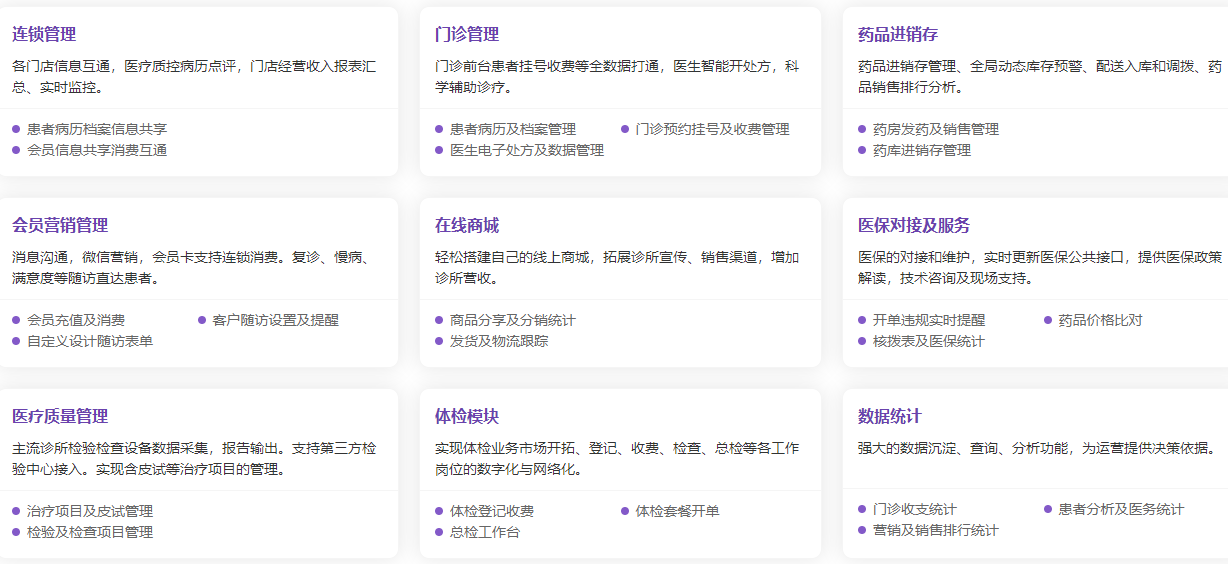The image size is (1228, 564).
Task: Open the 体检模块 card heading
Action: [x=467, y=417]
